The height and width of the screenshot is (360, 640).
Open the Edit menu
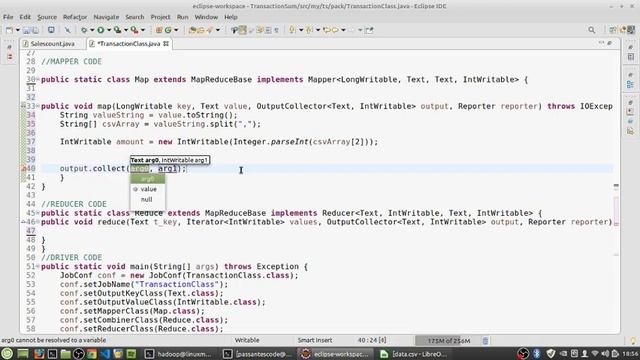(x=25, y=17)
